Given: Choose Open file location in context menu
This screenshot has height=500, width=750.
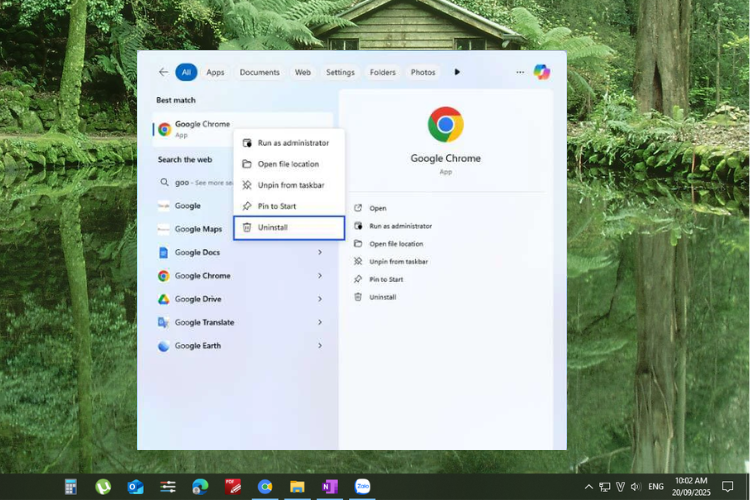Looking at the screenshot, I should [x=289, y=164].
